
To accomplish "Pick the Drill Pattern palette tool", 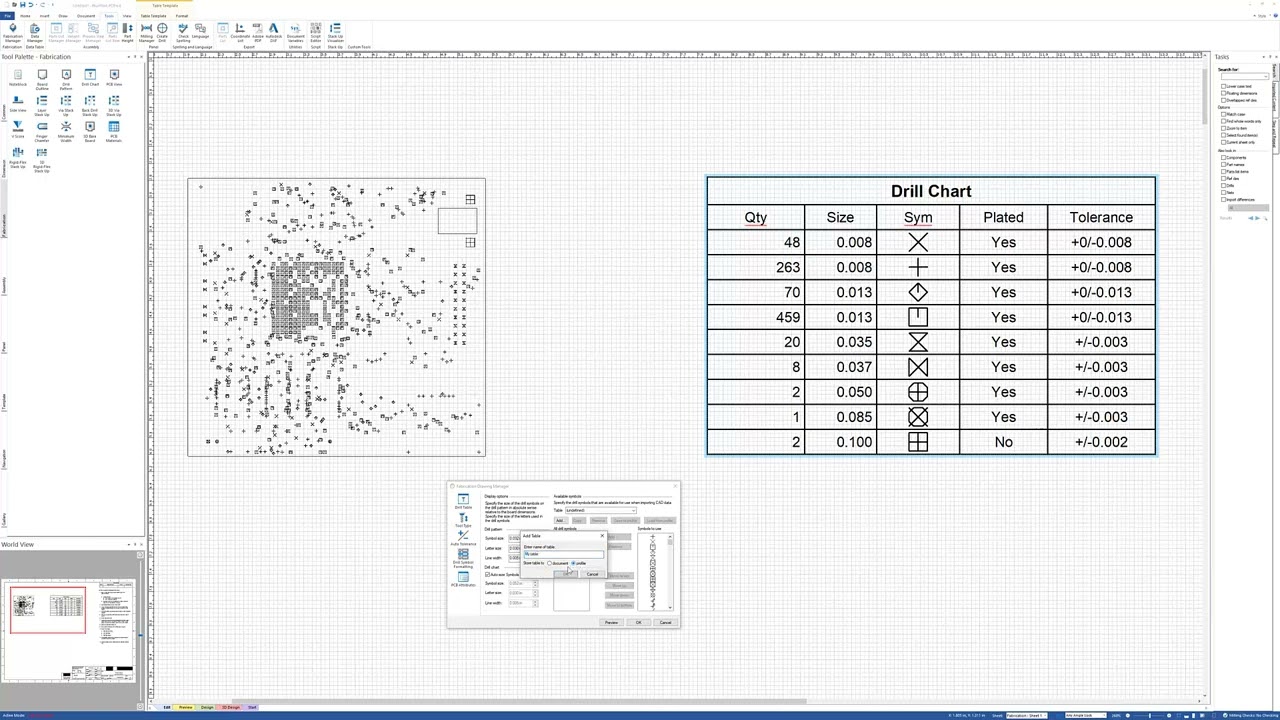I will (x=66, y=79).
